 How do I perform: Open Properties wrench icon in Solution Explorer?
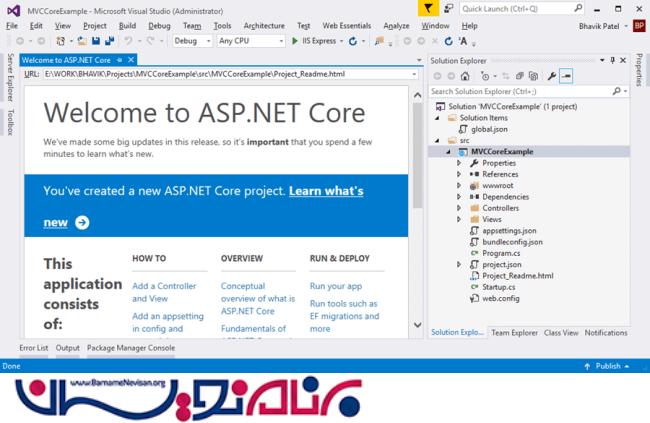pyautogui.click(x=550, y=75)
